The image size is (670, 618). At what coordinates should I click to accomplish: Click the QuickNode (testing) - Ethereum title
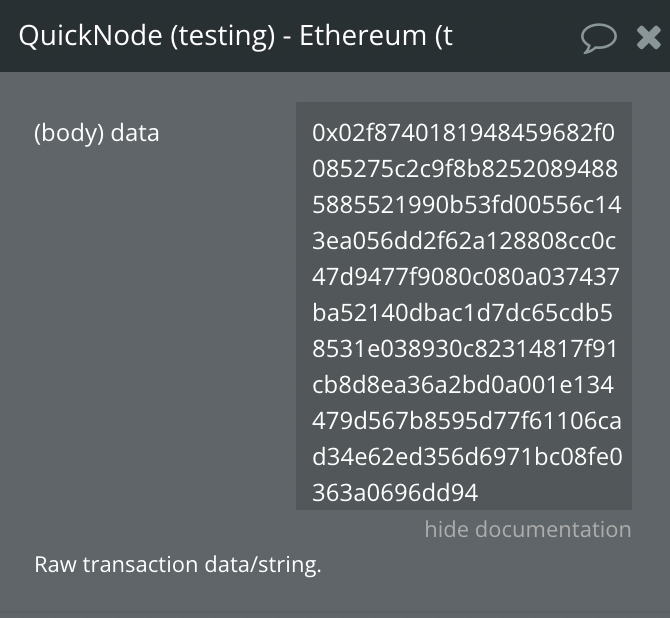tap(235, 35)
